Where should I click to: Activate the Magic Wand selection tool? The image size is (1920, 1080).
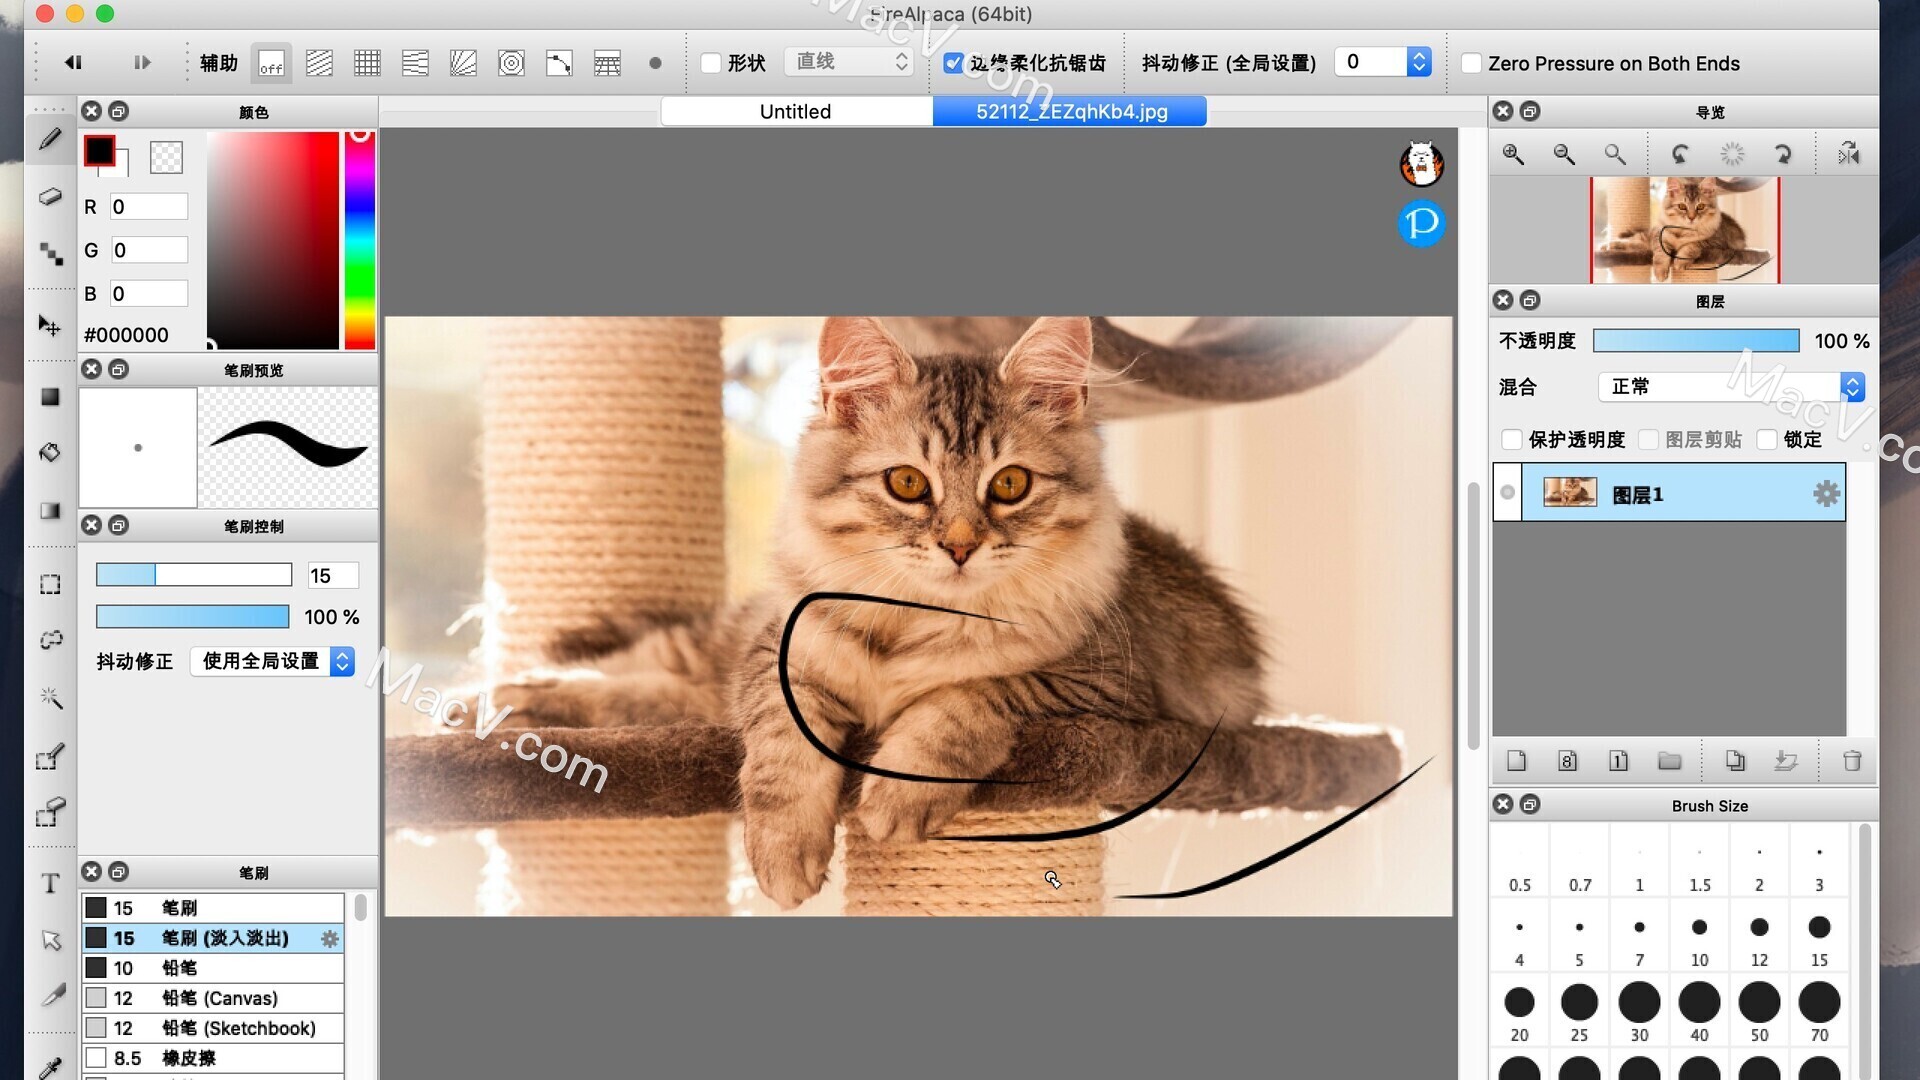(x=50, y=698)
